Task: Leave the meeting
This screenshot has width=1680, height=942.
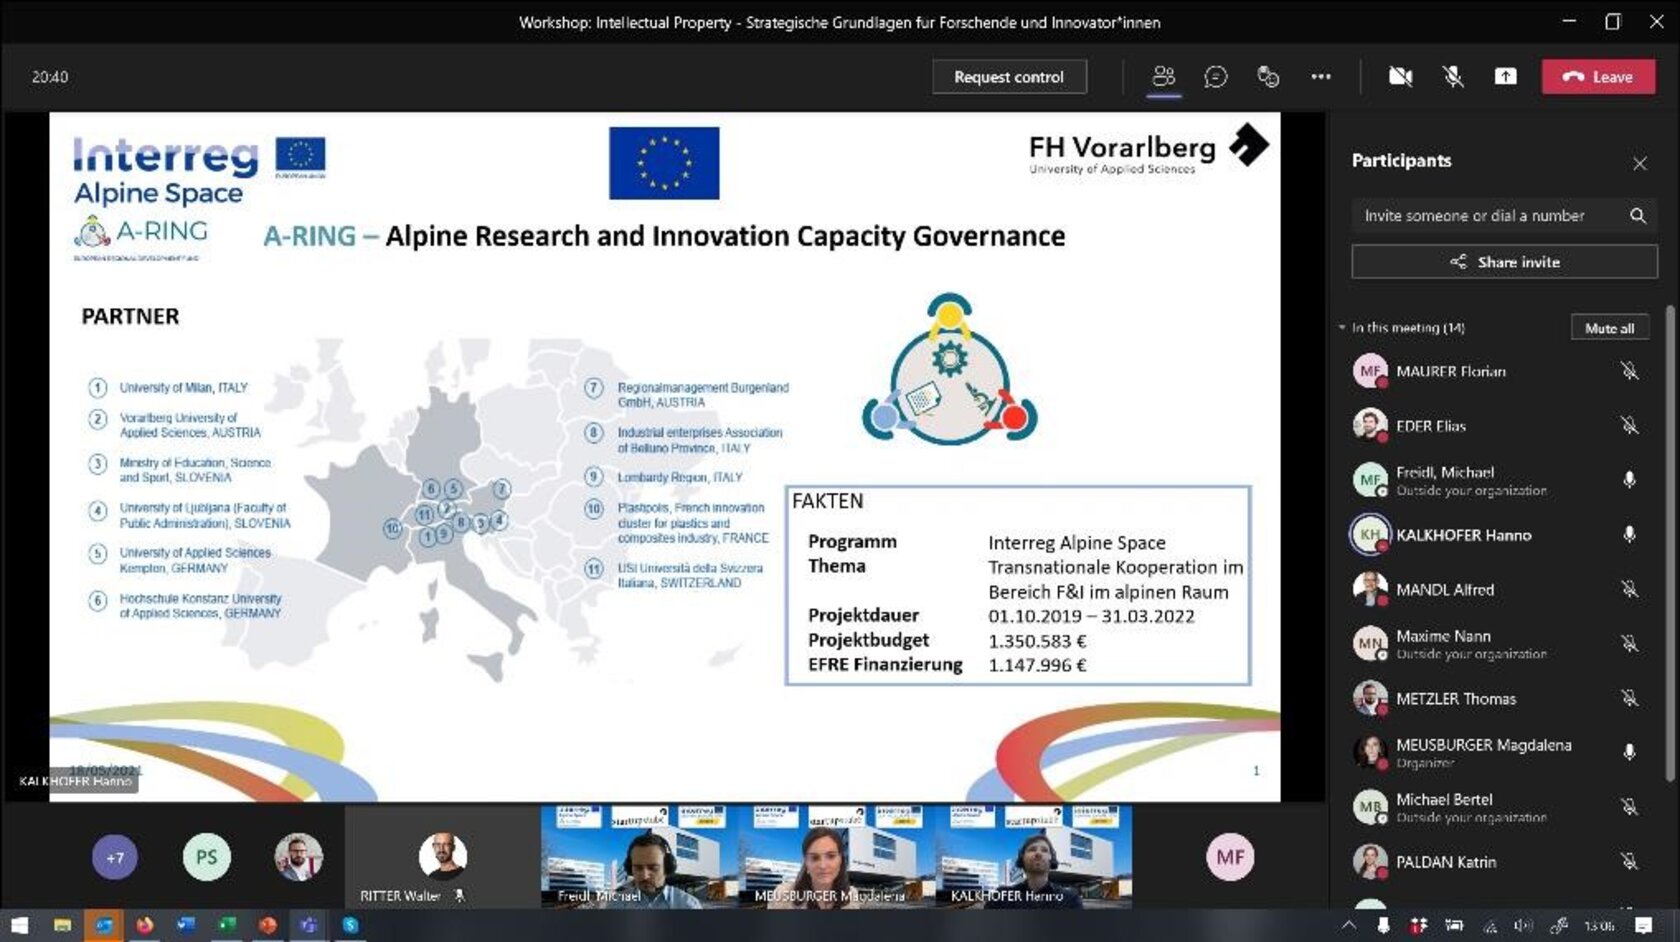Action: 1598,77
